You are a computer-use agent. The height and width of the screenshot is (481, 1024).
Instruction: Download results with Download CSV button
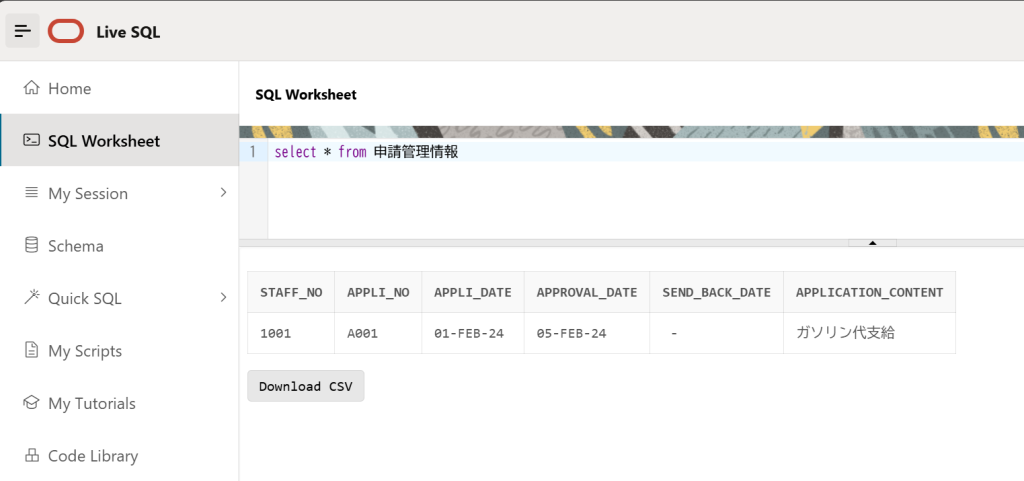[306, 386]
